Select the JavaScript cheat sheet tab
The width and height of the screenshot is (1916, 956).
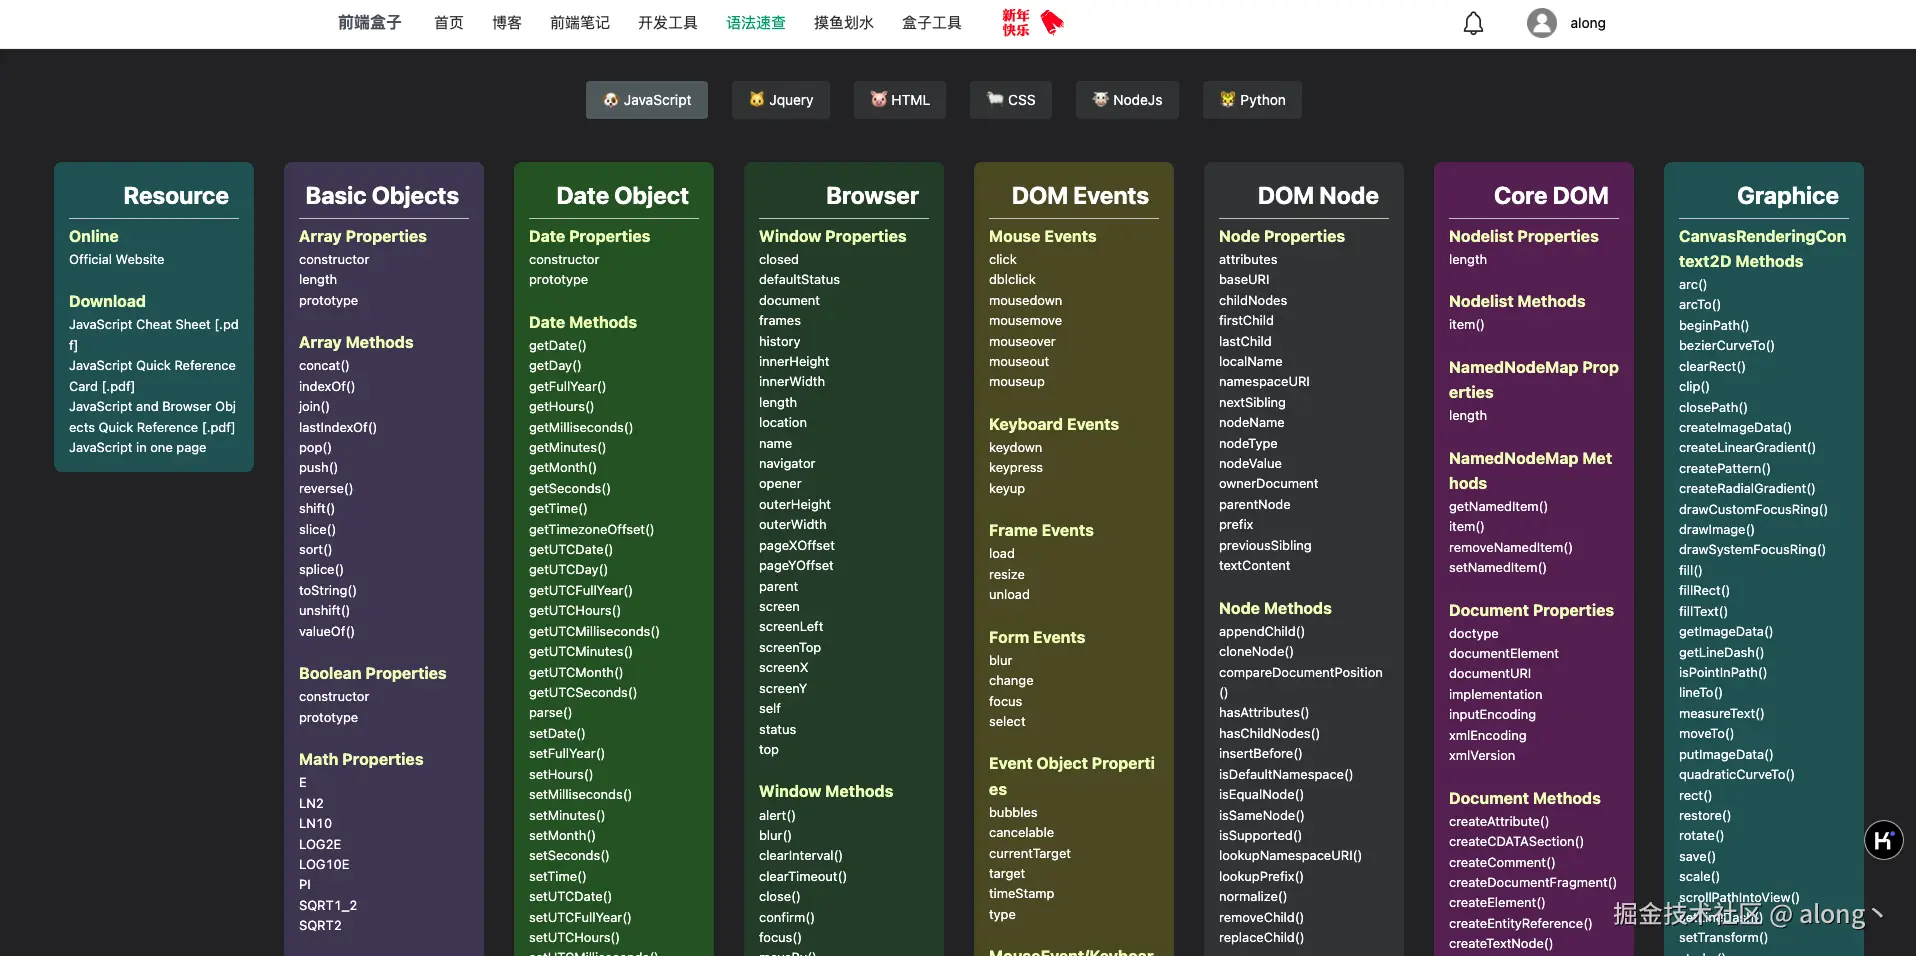(647, 100)
